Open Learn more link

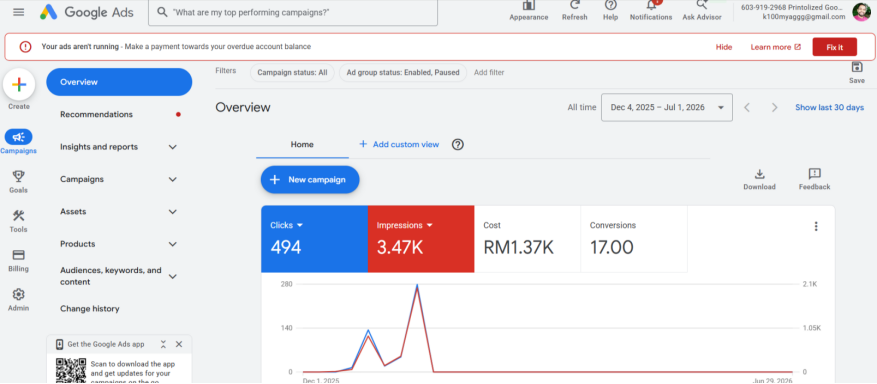pyautogui.click(x=775, y=47)
